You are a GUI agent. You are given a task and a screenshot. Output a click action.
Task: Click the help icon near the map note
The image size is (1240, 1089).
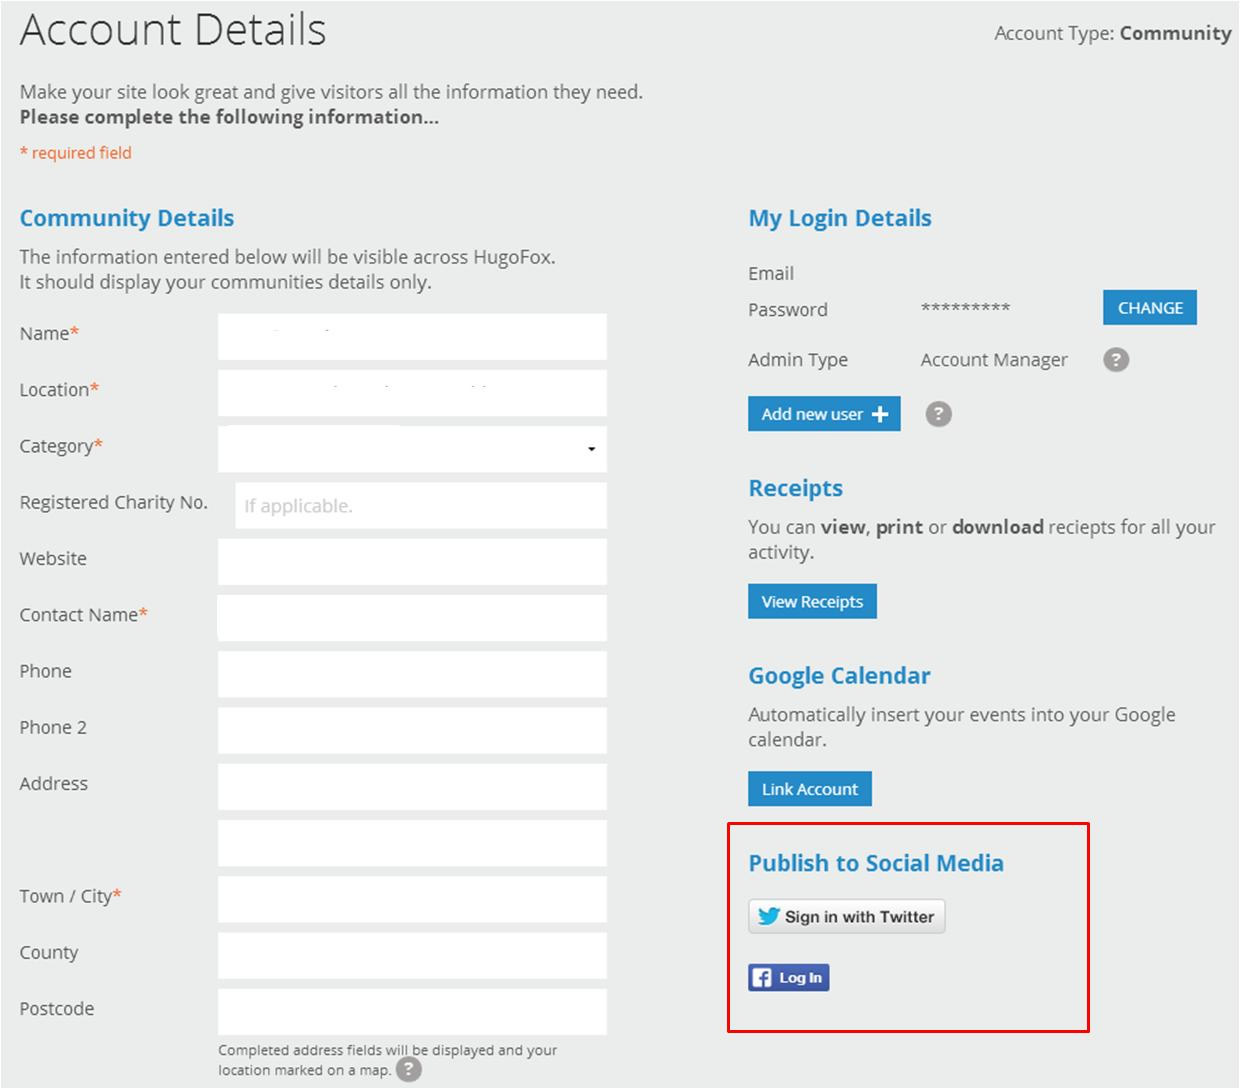click(x=408, y=1070)
